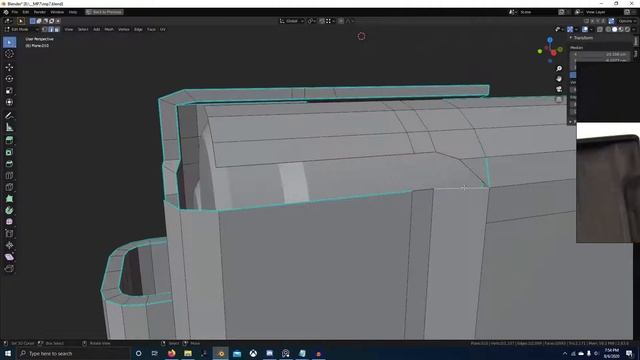This screenshot has width=640, height=360.
Task: Click the Median X value field
Action: coord(600,54)
